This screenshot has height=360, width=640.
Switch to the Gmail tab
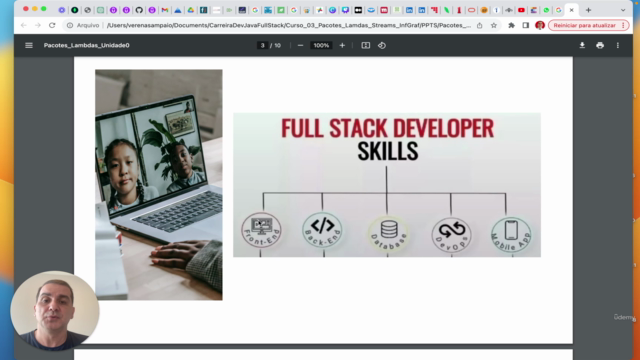click(x=165, y=10)
